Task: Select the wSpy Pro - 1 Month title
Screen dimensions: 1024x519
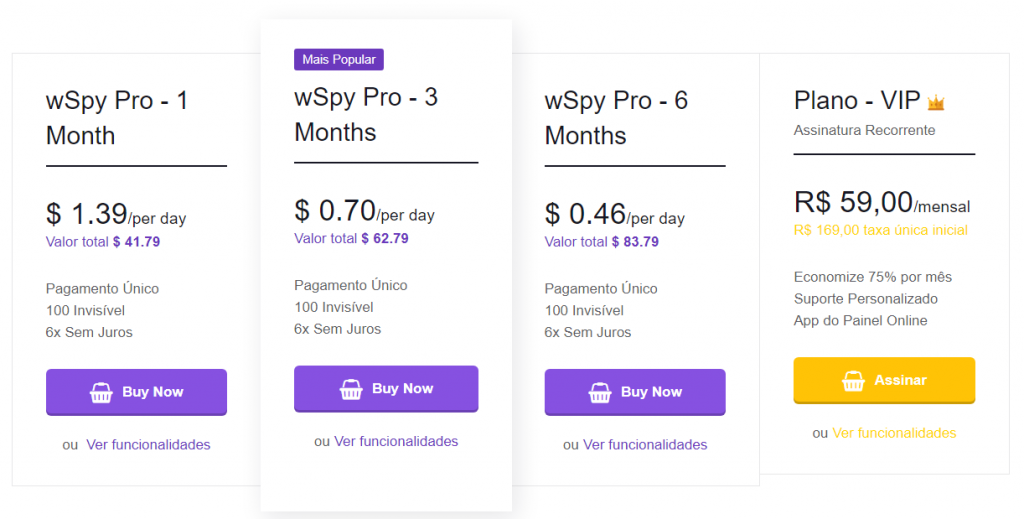Action: (117, 118)
